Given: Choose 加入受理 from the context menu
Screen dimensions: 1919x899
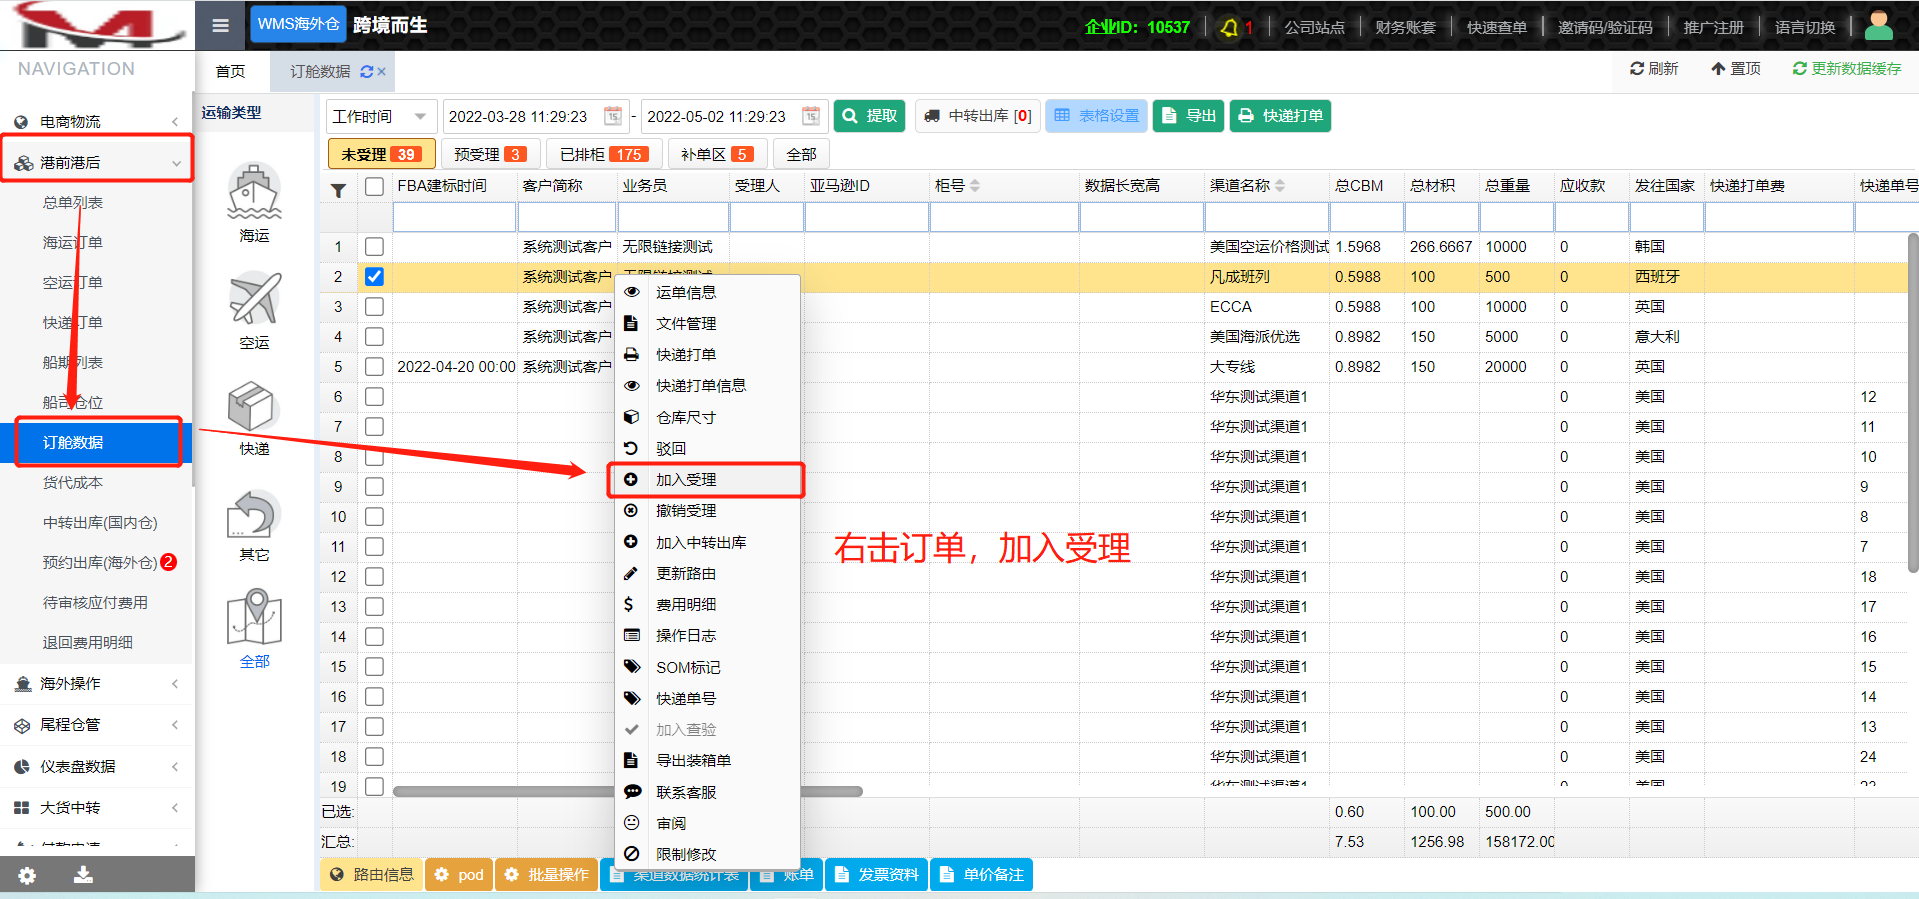Looking at the screenshot, I should click(x=686, y=480).
